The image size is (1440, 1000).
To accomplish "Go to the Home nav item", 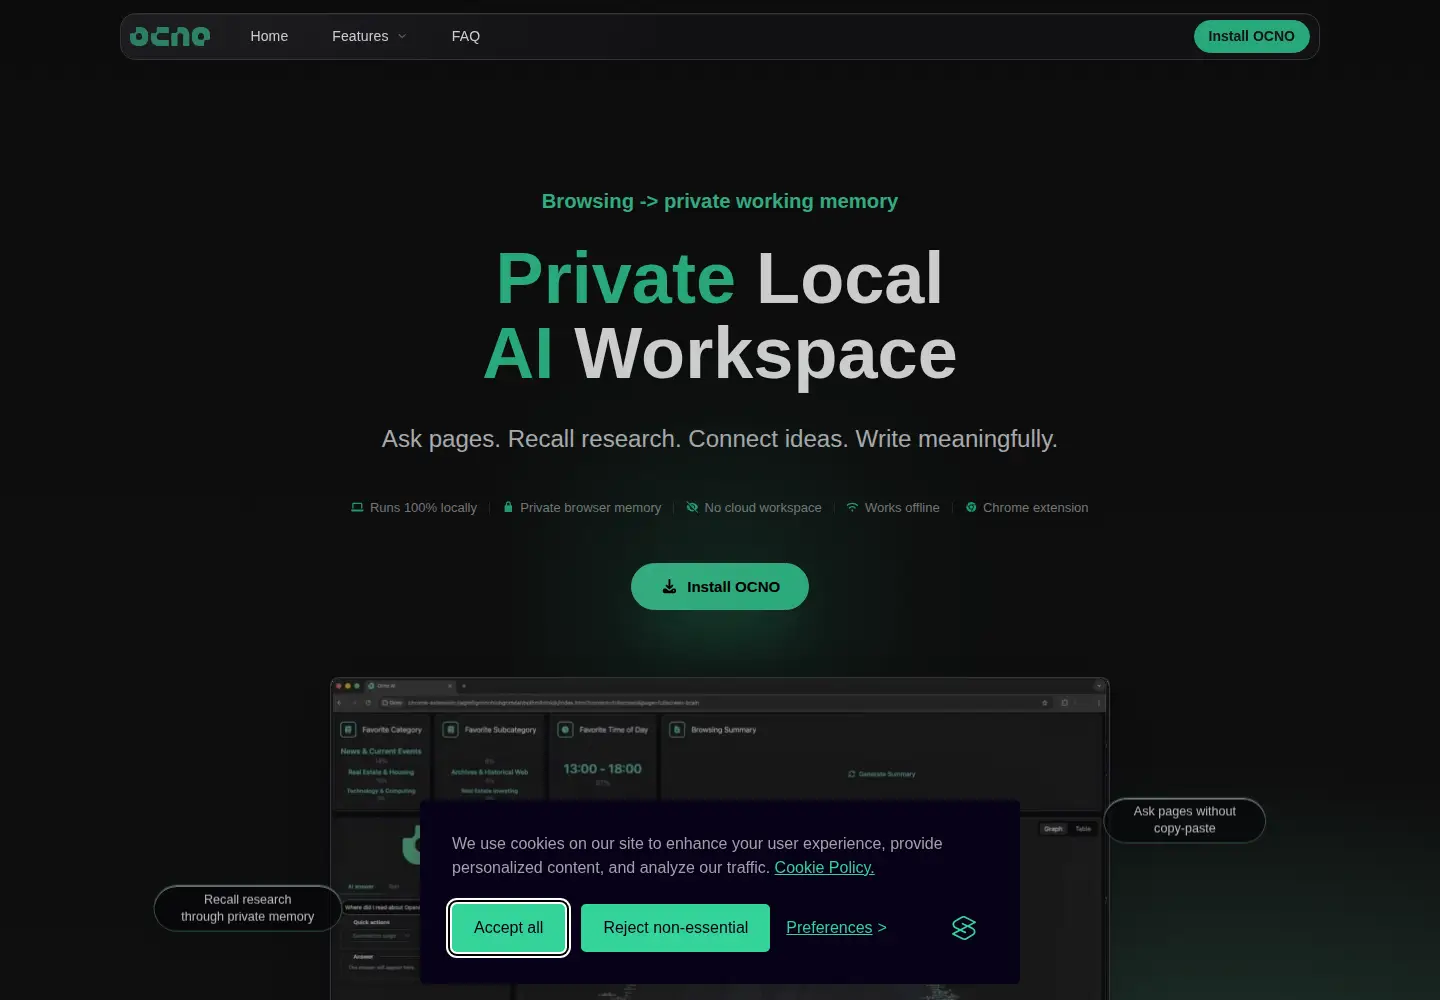I will [269, 36].
